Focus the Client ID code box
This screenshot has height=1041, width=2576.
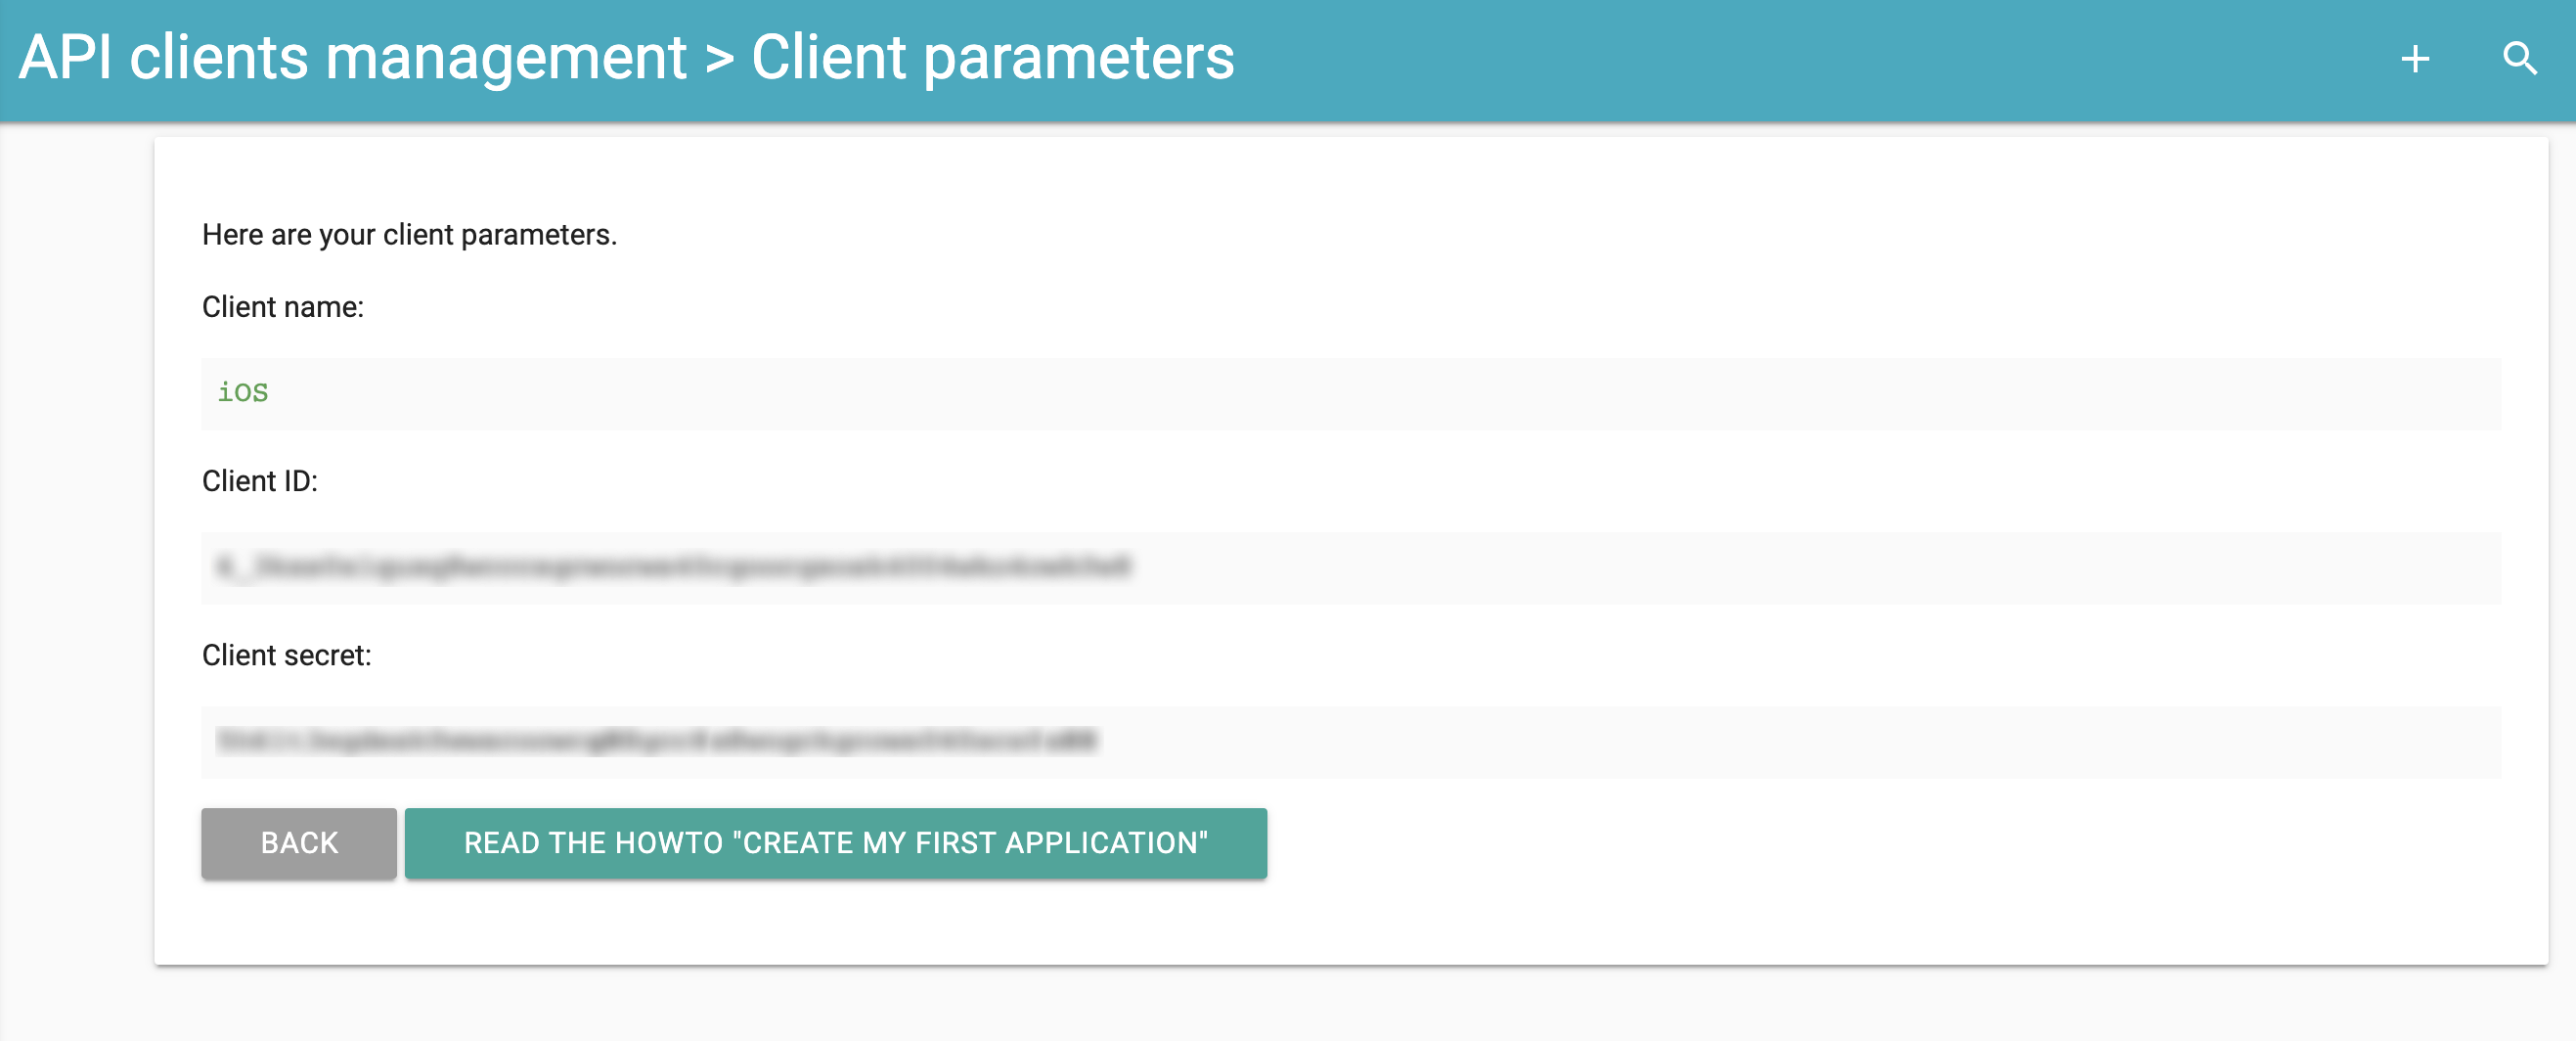click(1351, 568)
